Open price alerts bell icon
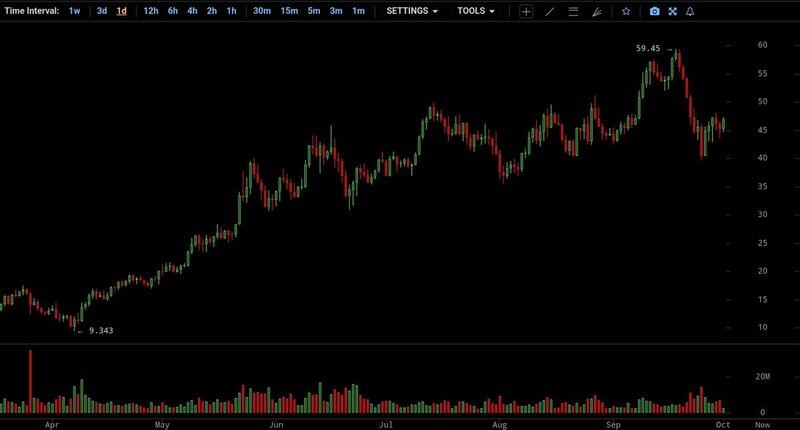This screenshot has width=800, height=430. (x=689, y=11)
